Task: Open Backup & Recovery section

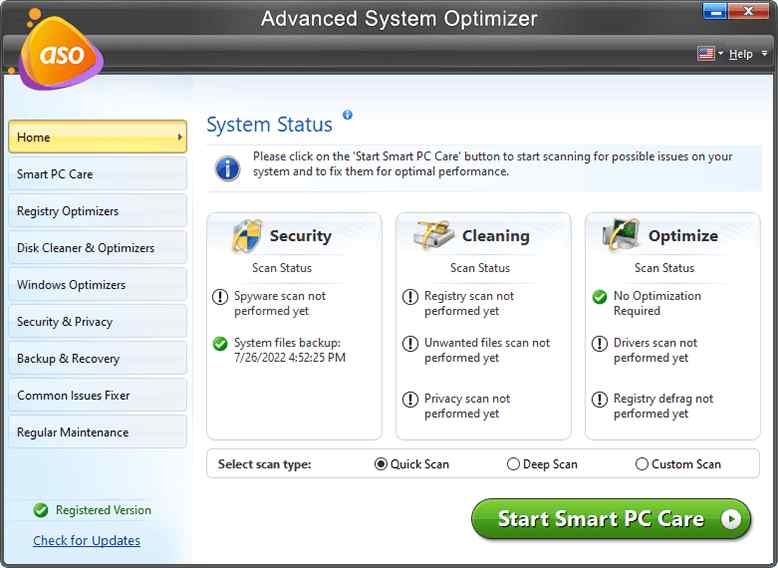Action: click(98, 358)
